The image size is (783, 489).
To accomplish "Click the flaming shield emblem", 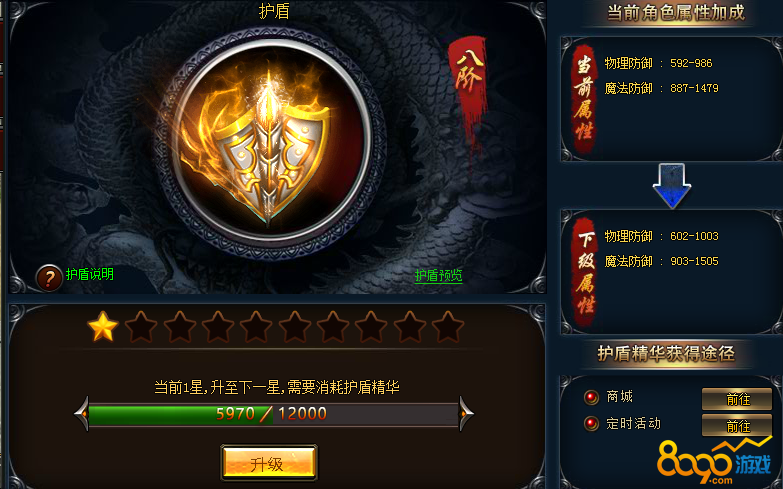I will click(x=270, y=145).
